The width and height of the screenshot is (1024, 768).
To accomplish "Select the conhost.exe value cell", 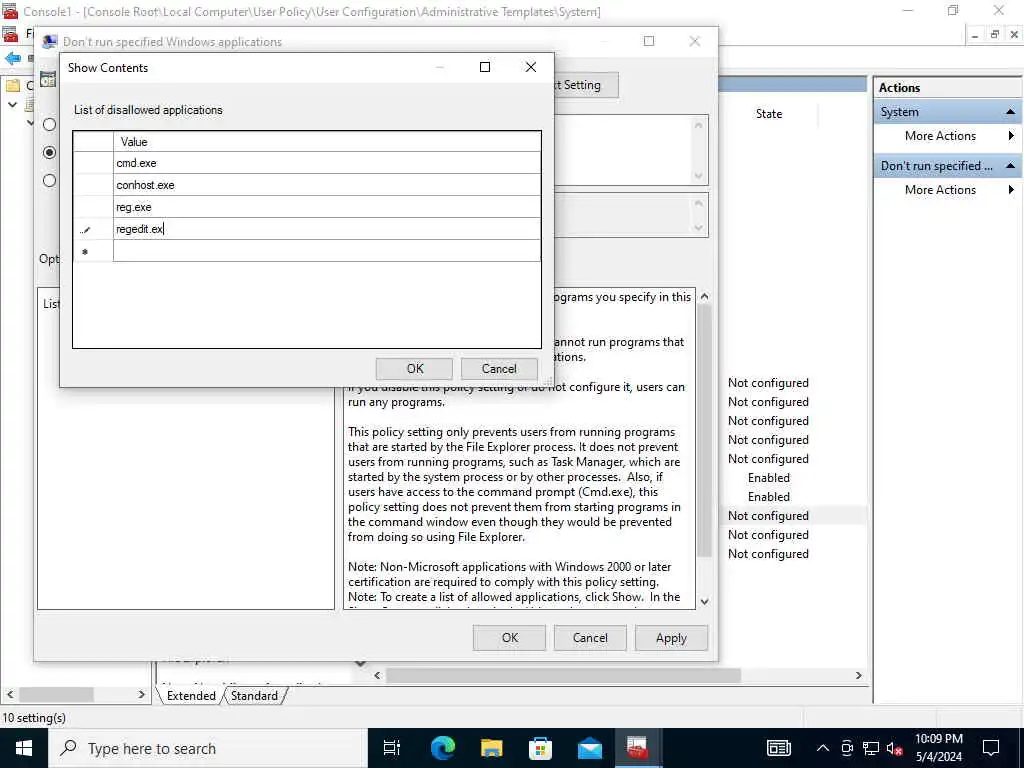I will coord(327,185).
